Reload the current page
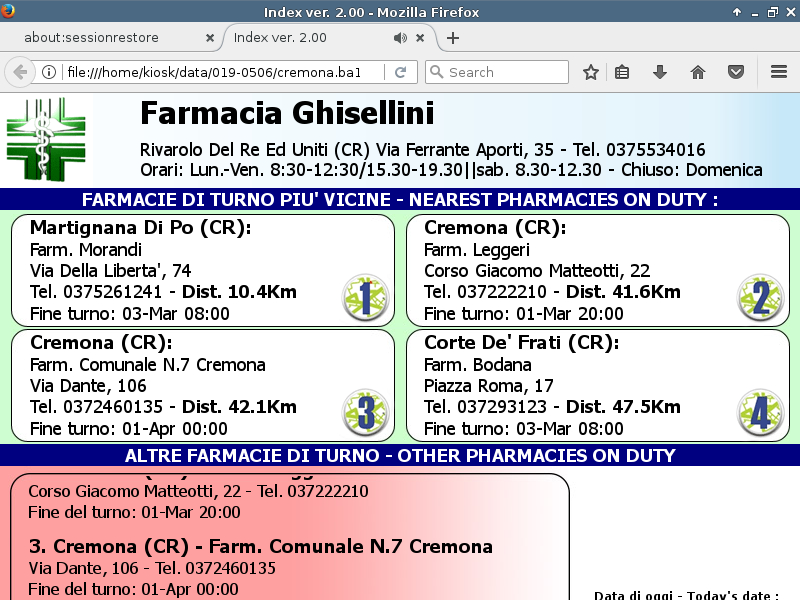The height and width of the screenshot is (600, 800). 400,72
